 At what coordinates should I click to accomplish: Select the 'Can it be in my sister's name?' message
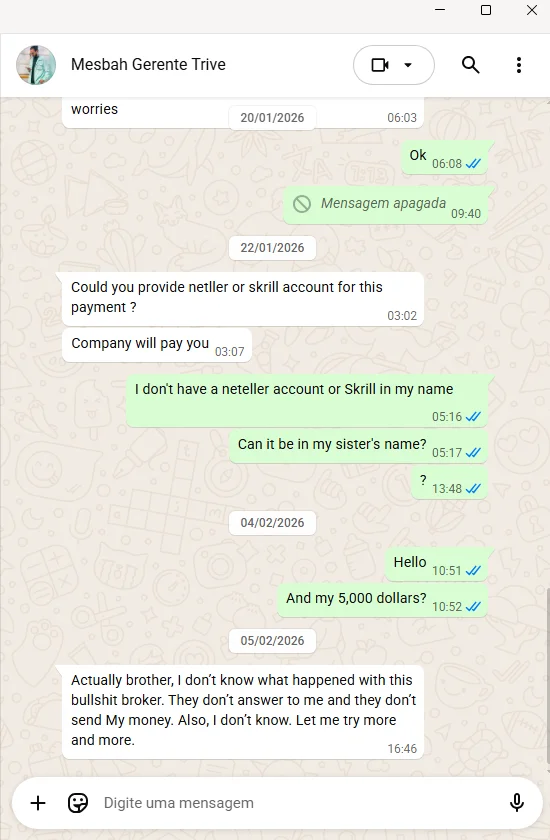358,446
